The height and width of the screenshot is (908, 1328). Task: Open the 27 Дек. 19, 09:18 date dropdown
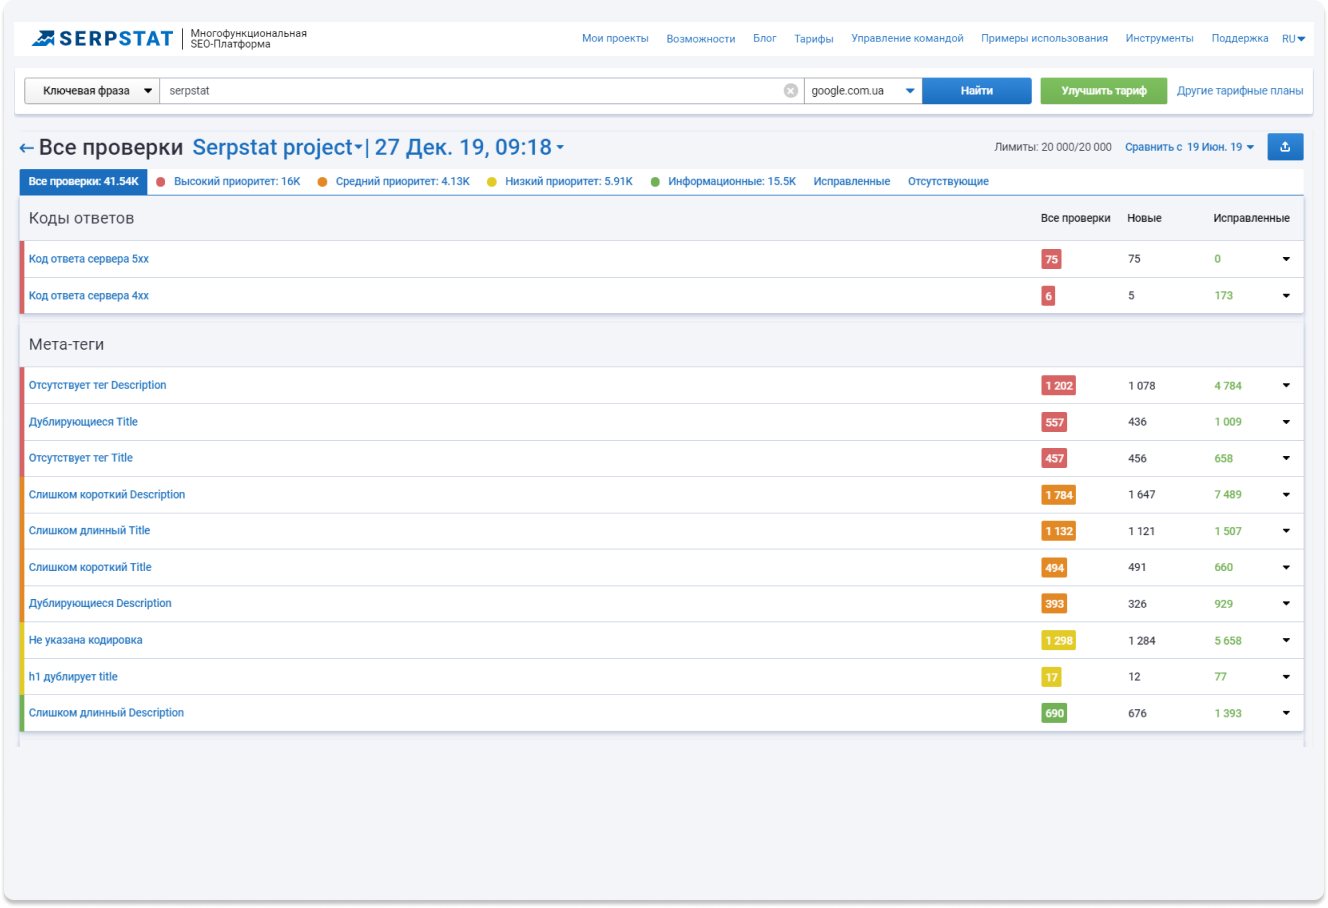(x=469, y=147)
